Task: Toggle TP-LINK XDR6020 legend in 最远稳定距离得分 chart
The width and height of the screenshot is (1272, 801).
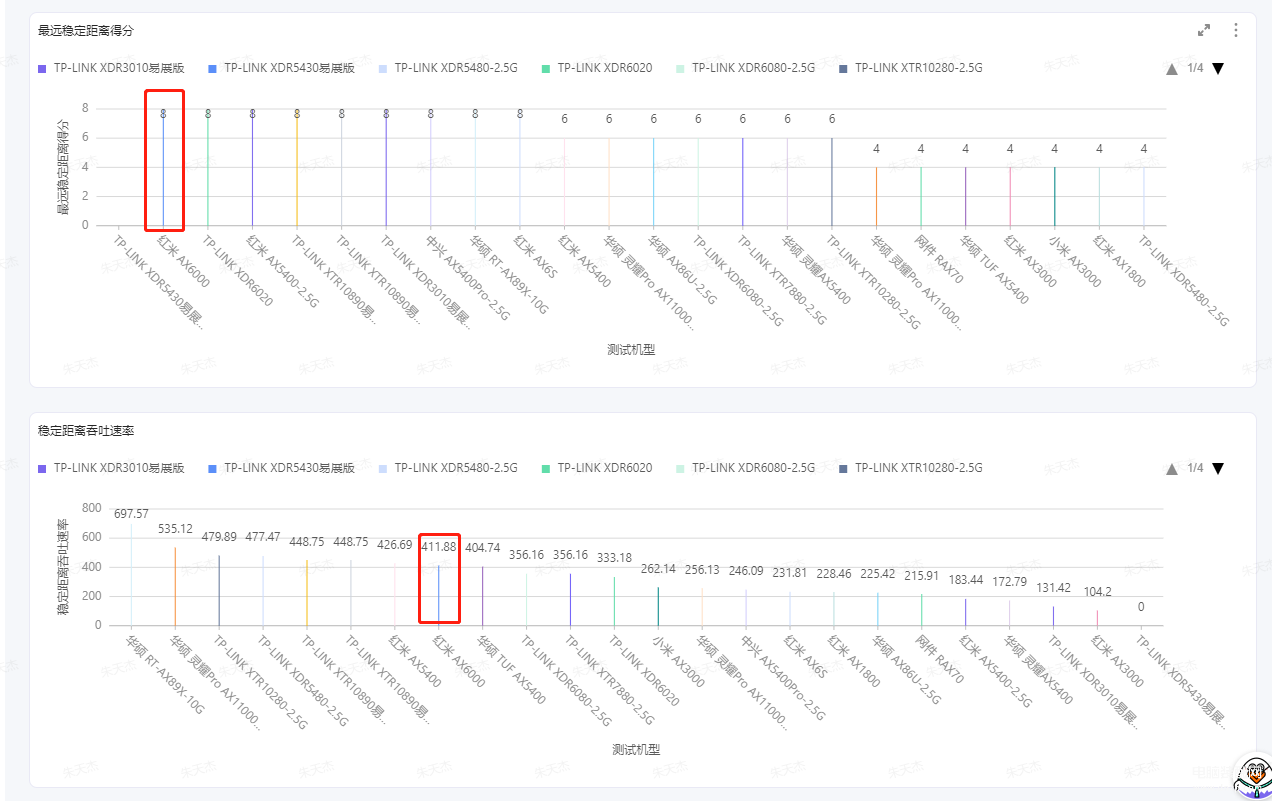Action: pyautogui.click(x=597, y=68)
